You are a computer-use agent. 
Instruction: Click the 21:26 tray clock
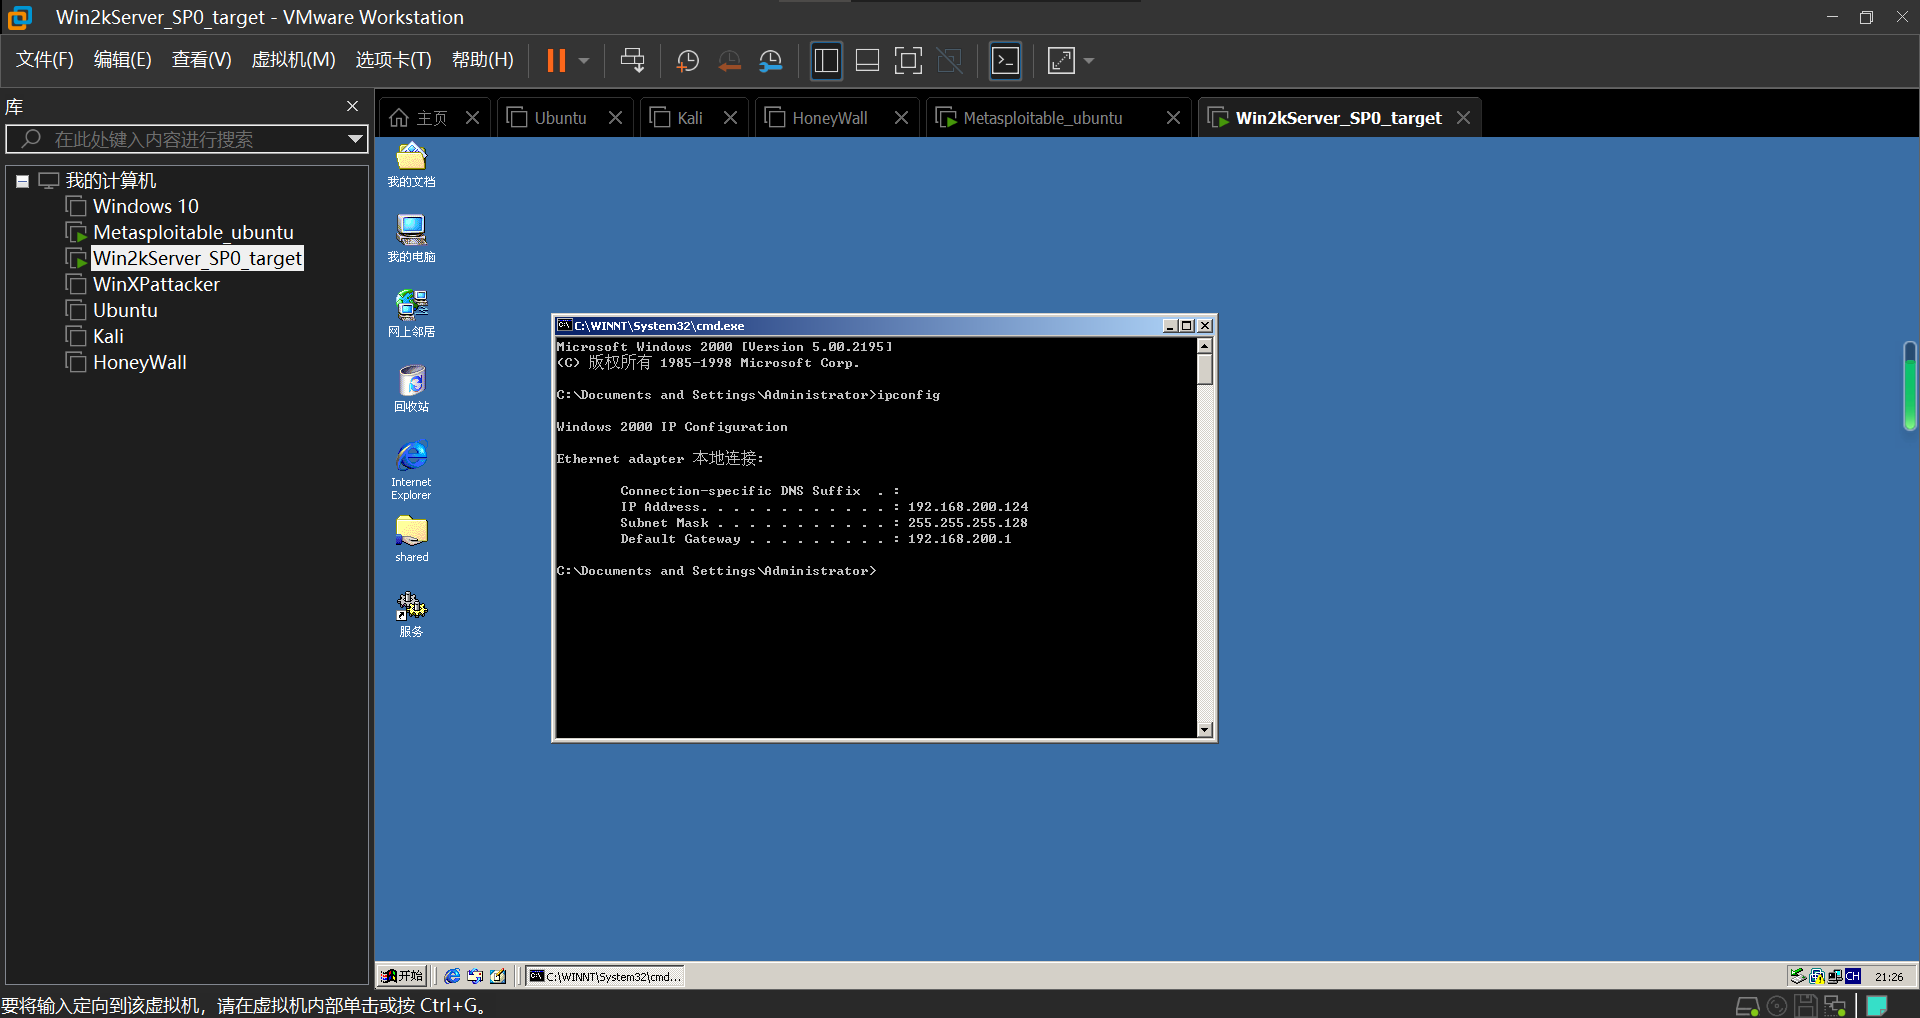tap(1889, 977)
